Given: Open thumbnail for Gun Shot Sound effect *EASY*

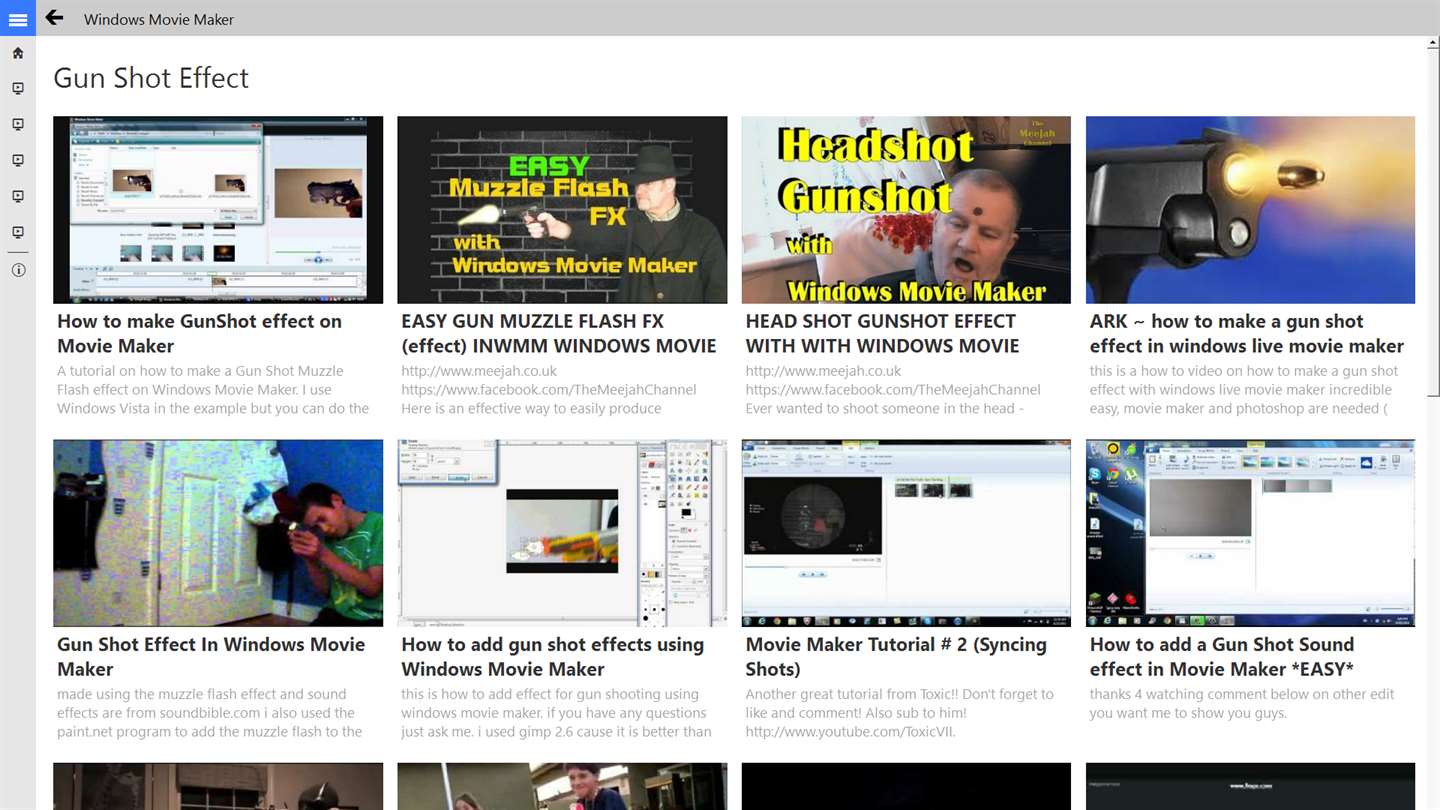Looking at the screenshot, I should (1250, 533).
